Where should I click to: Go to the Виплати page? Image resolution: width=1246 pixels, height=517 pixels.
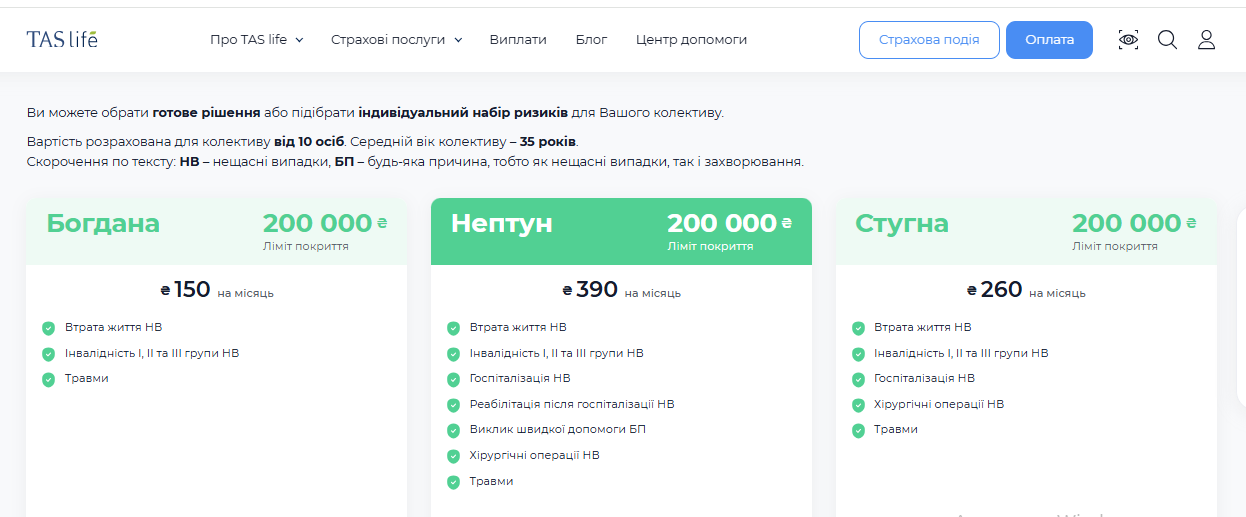tap(518, 40)
